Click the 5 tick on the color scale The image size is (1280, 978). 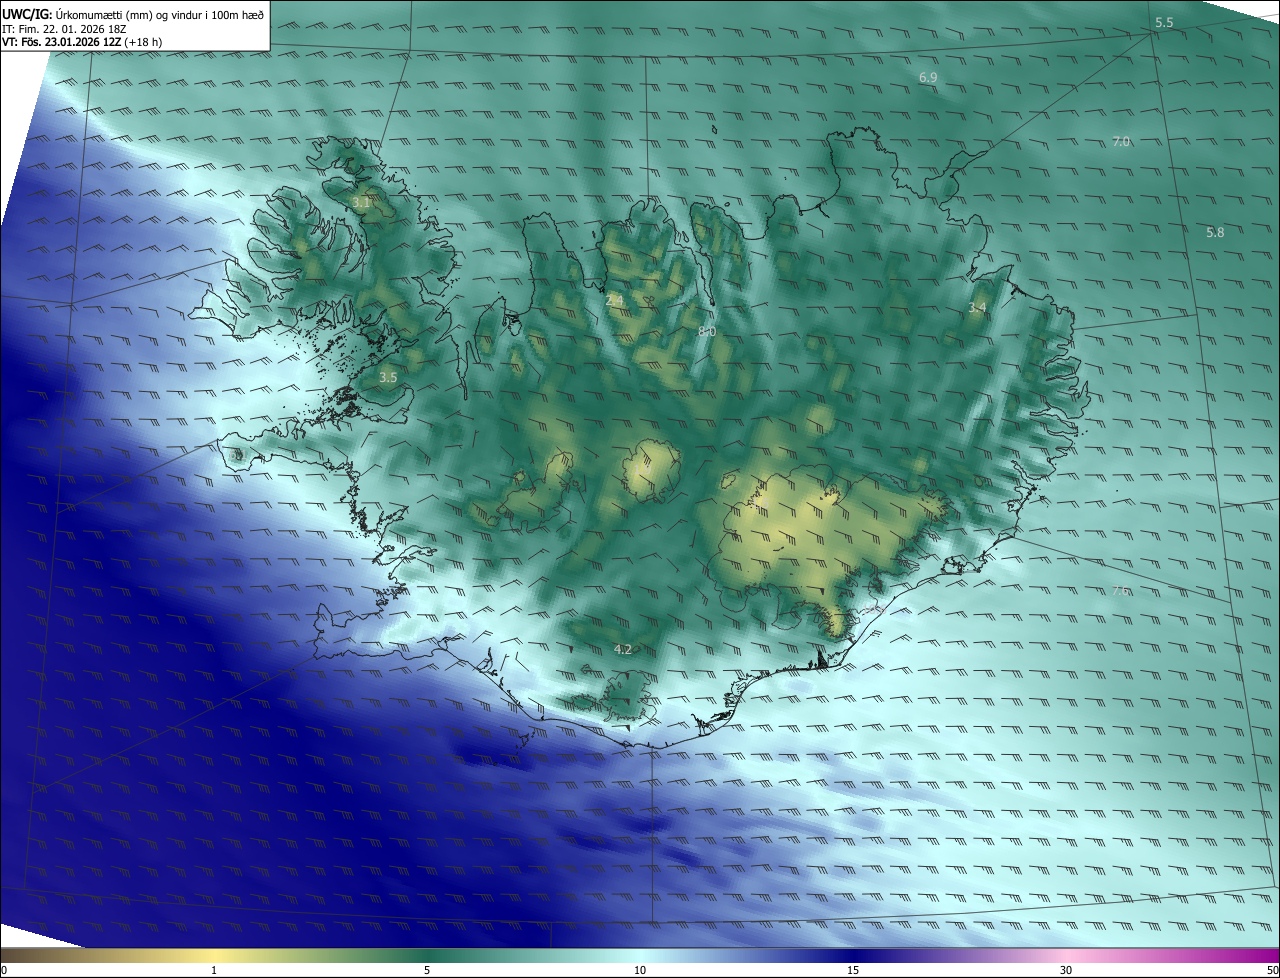(x=427, y=971)
